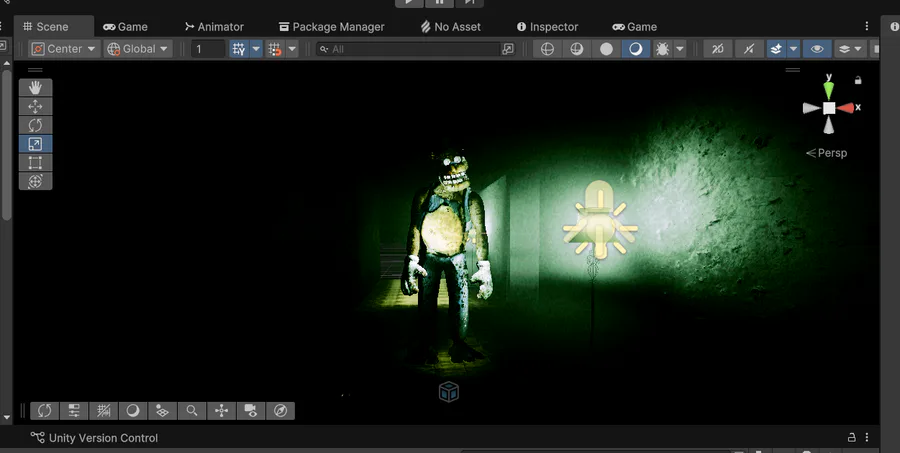This screenshot has width=900, height=453.
Task: Click the grid hash icon in bottom overlay
Action: (x=104, y=411)
